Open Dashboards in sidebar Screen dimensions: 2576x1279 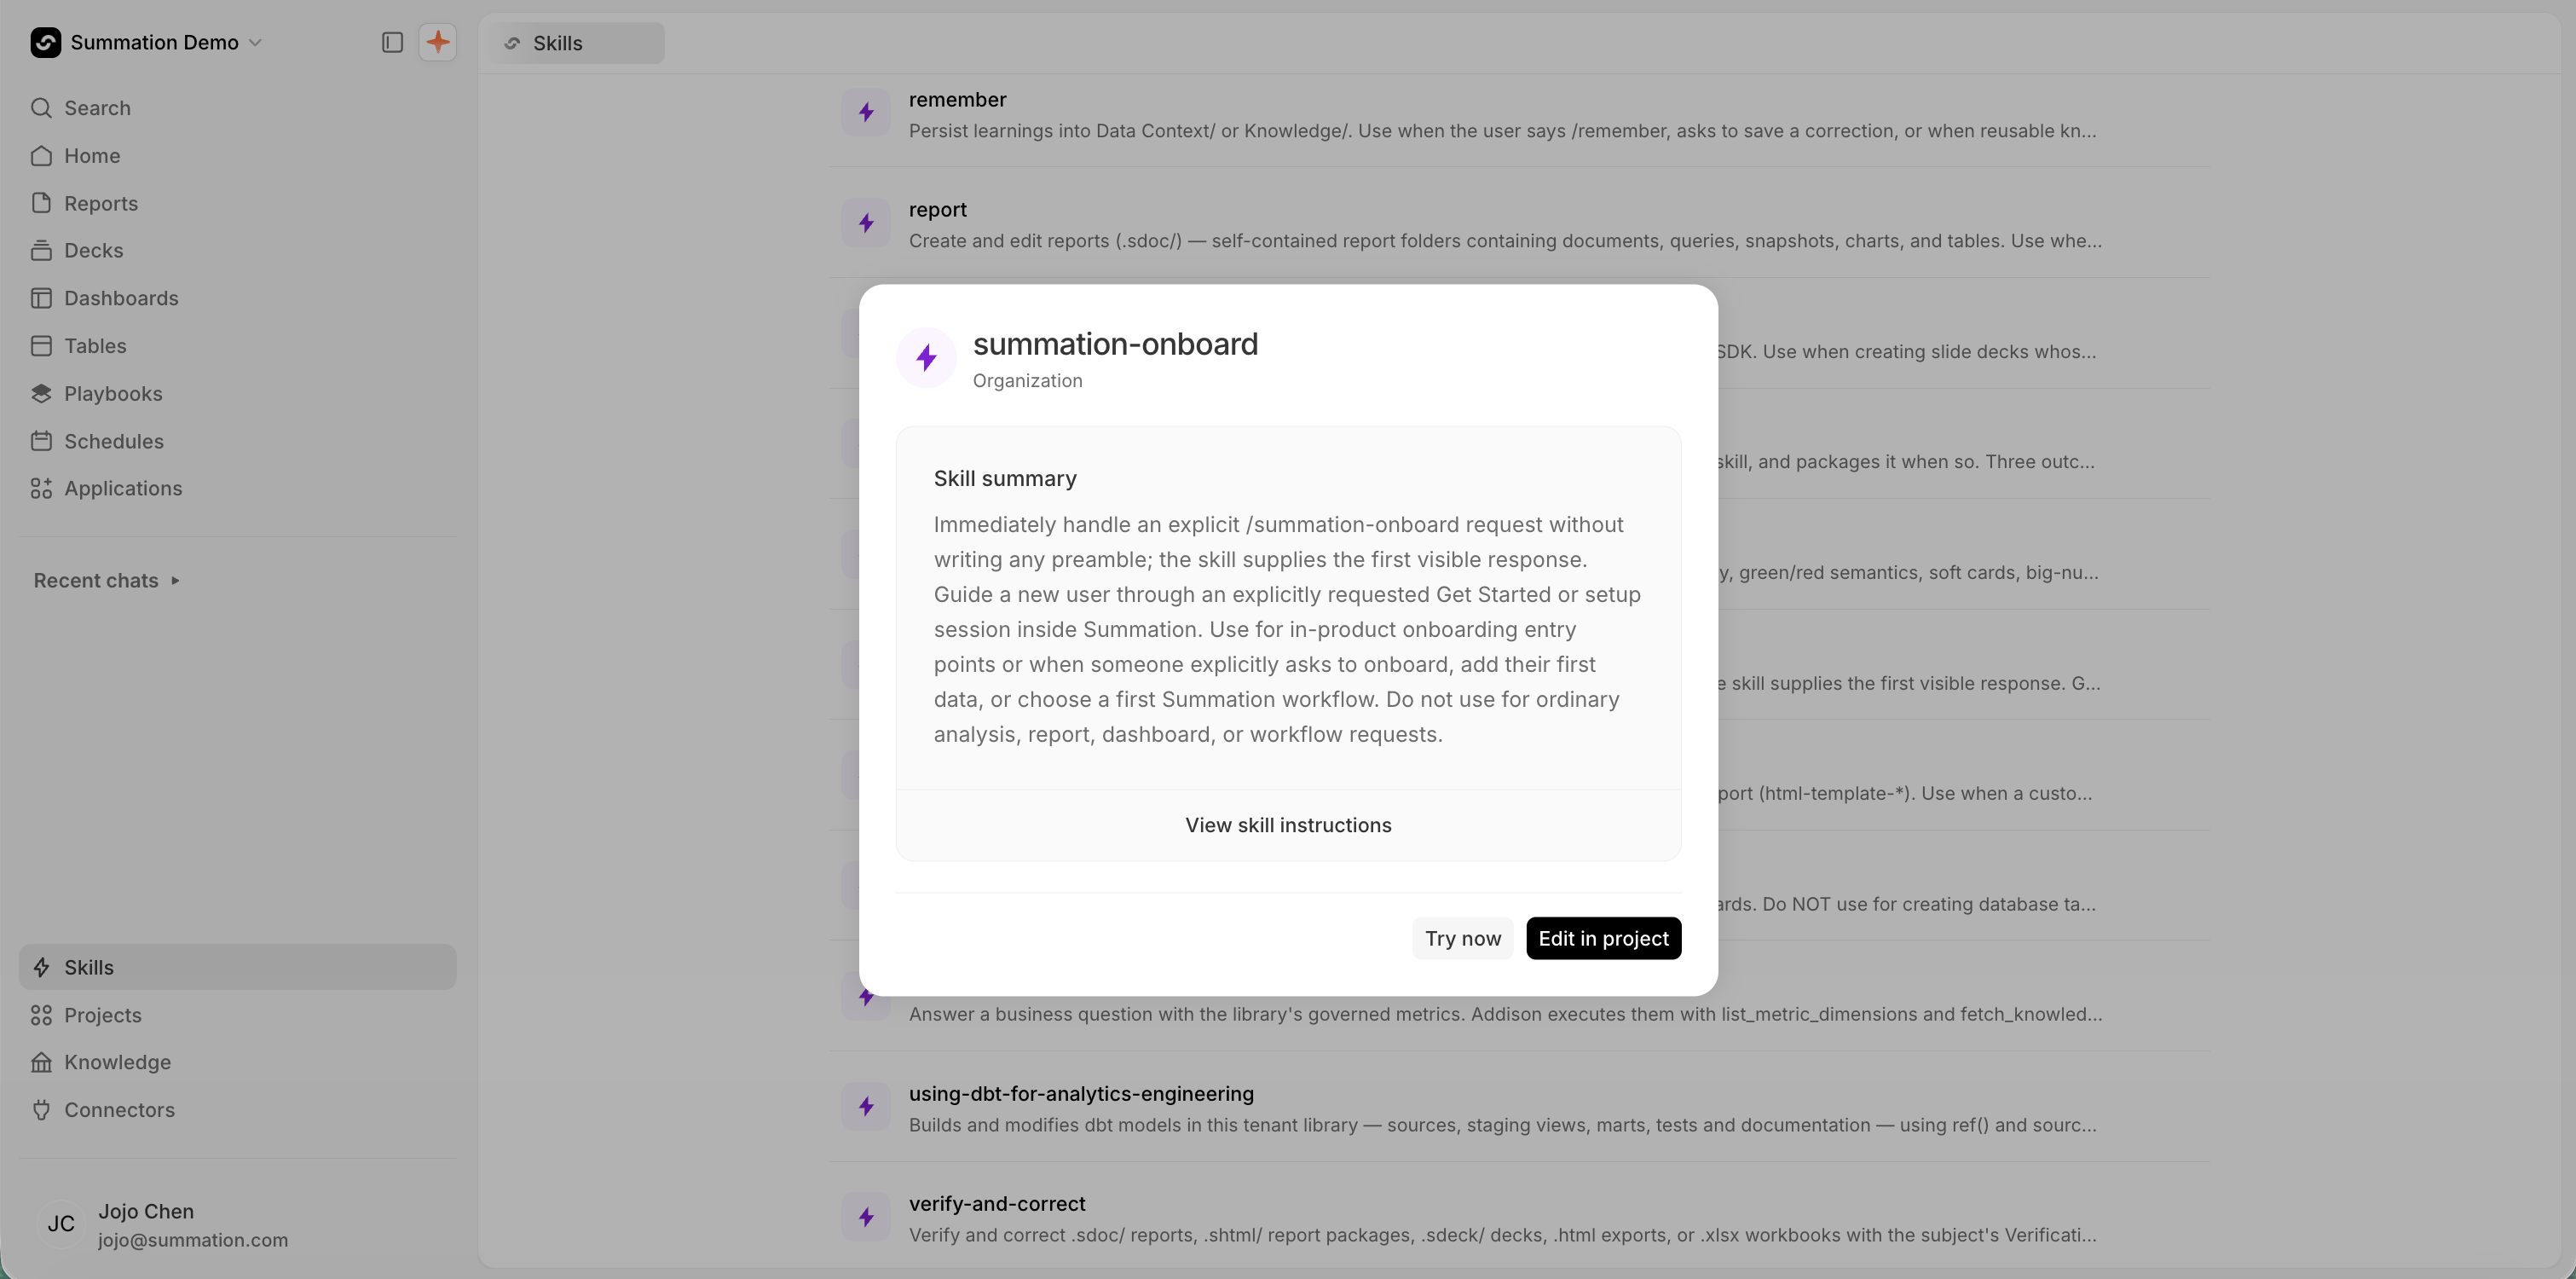[x=238, y=298]
